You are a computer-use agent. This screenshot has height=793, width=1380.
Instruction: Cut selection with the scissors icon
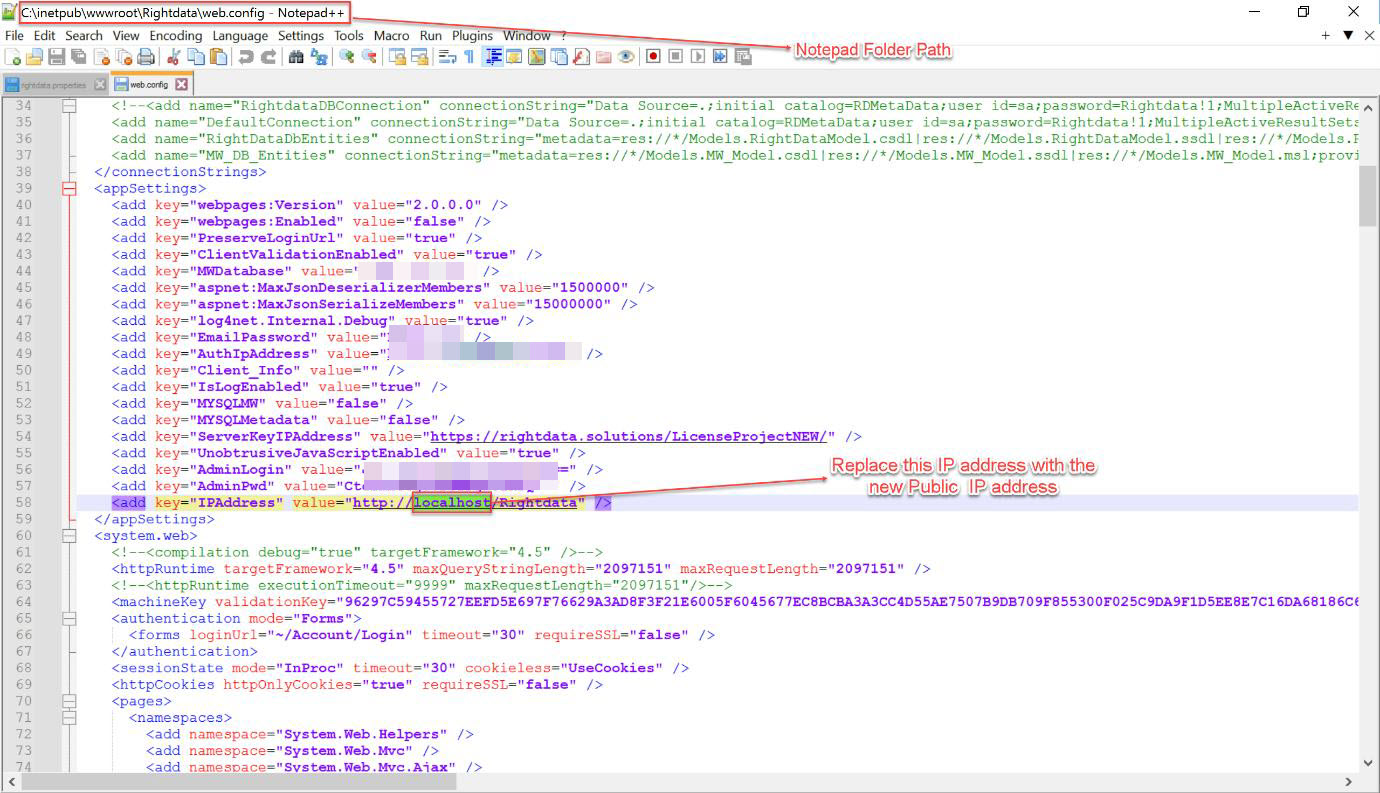click(x=174, y=57)
